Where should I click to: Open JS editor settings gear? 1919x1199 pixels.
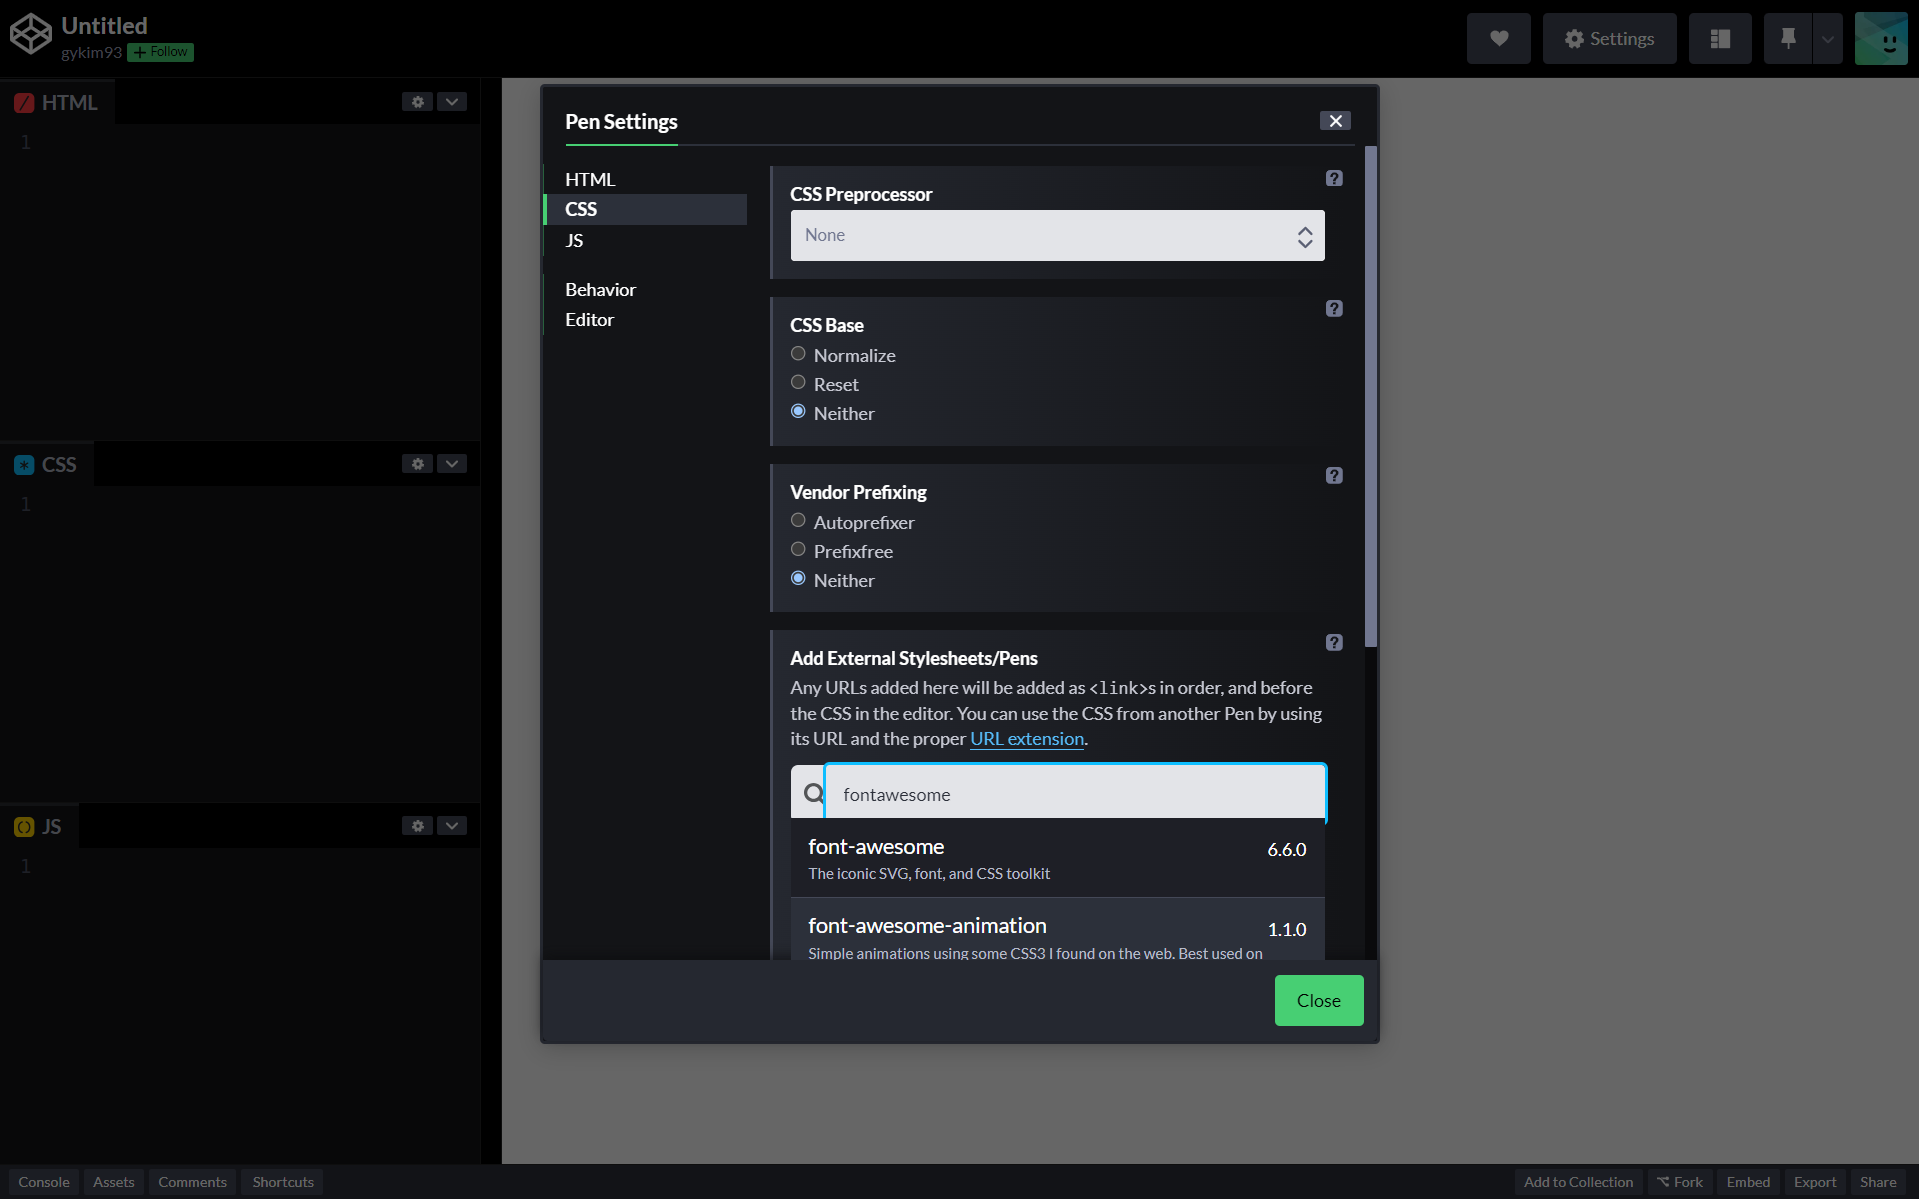click(x=417, y=826)
